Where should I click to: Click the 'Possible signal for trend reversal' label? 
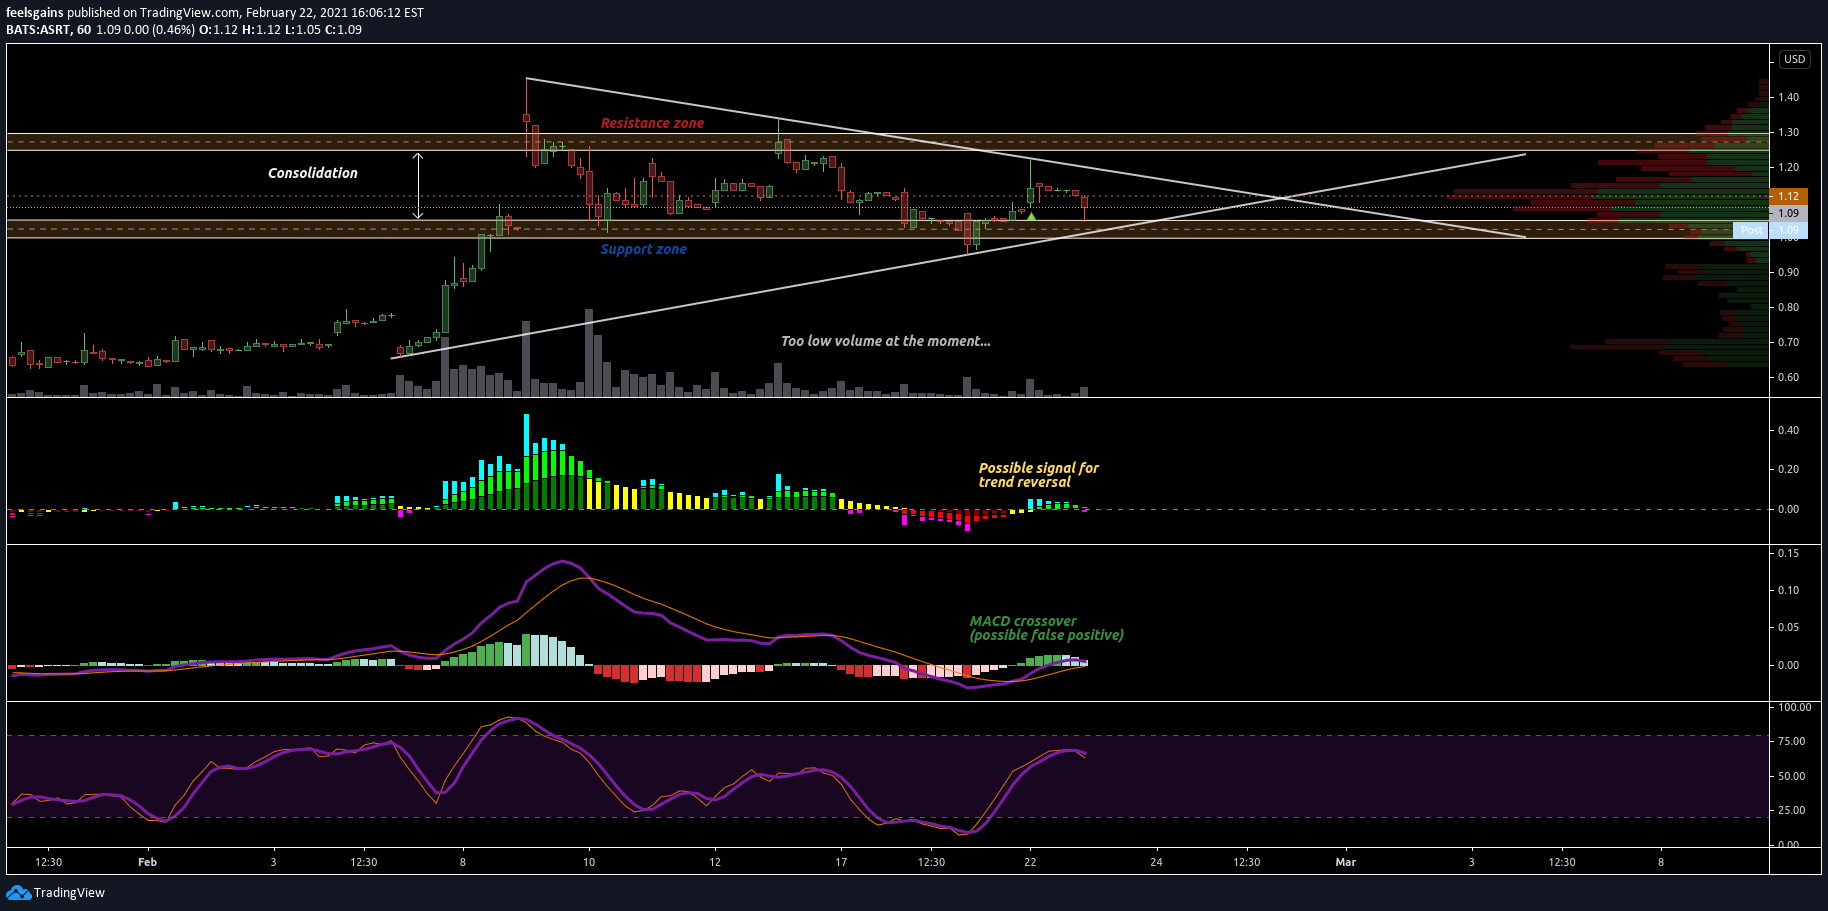pyautogui.click(x=1038, y=475)
